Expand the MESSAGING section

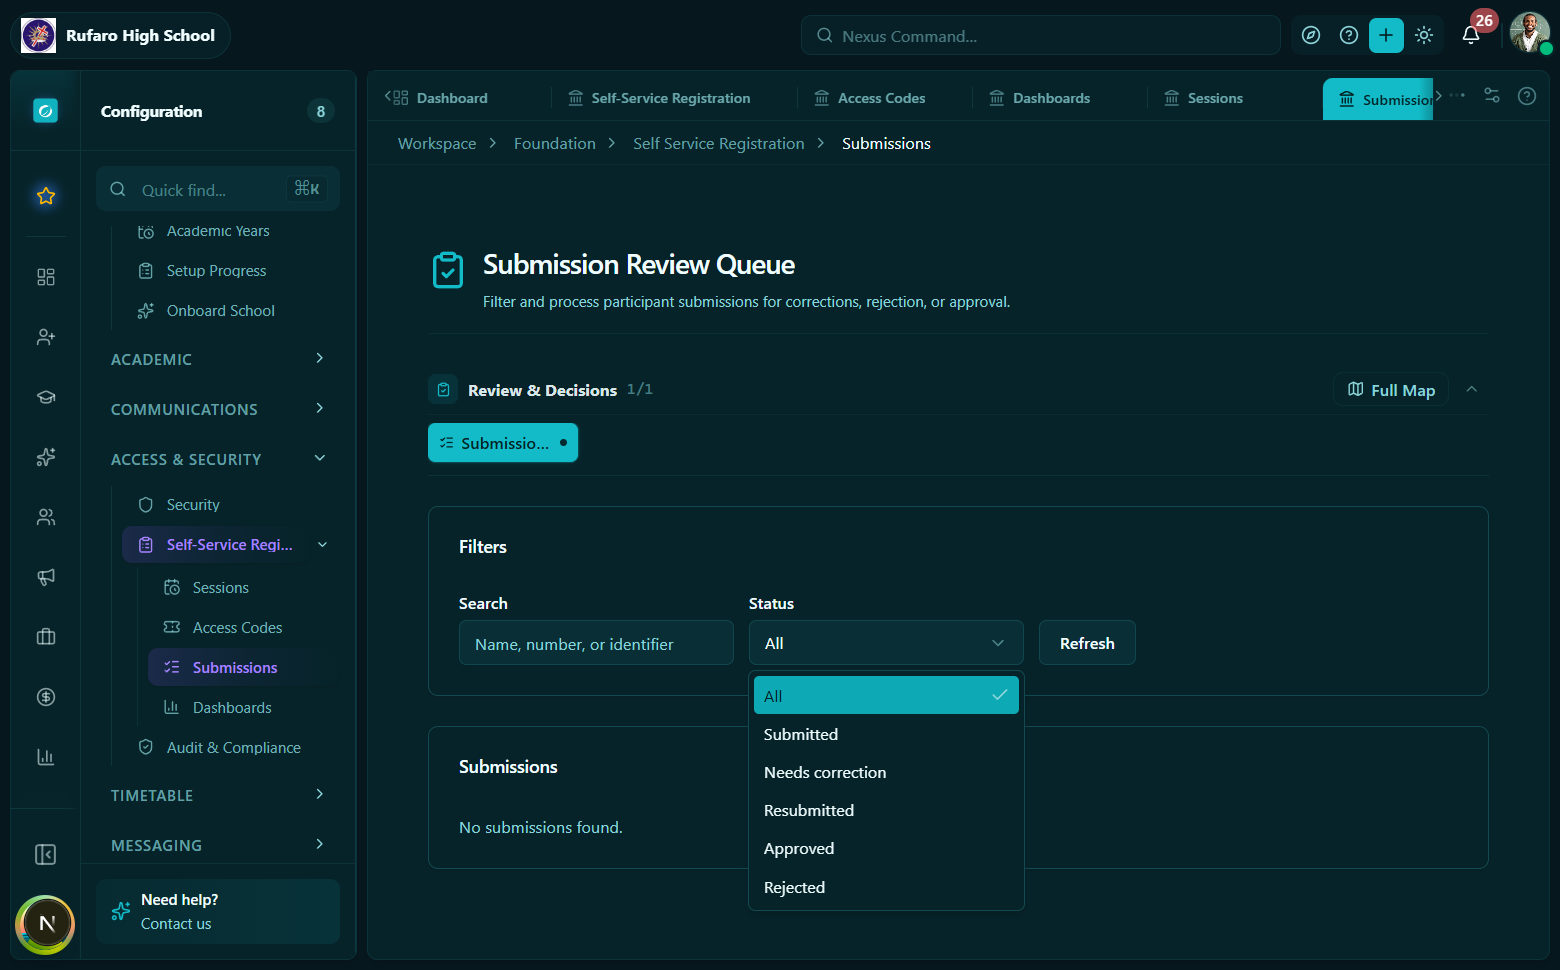pos(218,845)
